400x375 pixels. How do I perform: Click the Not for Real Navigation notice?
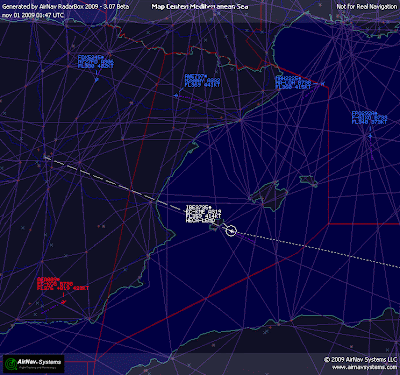[x=367, y=7]
